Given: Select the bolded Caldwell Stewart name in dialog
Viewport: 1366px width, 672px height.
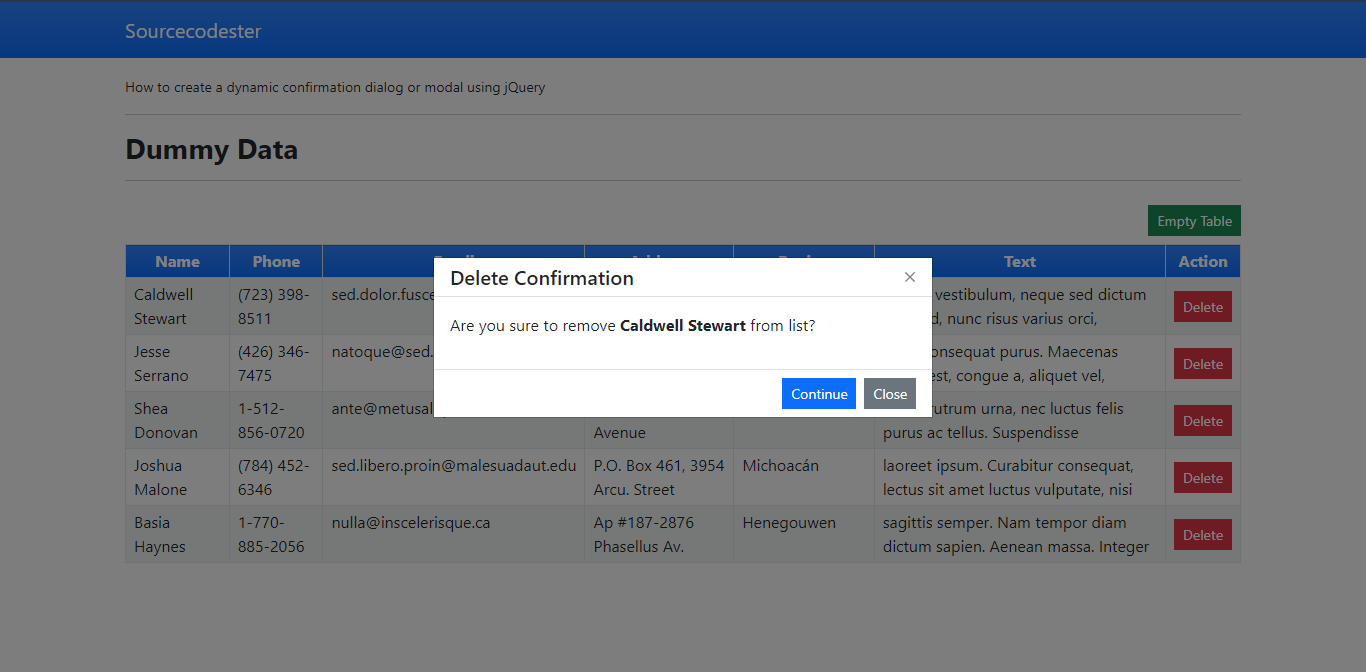Looking at the screenshot, I should click(x=683, y=325).
